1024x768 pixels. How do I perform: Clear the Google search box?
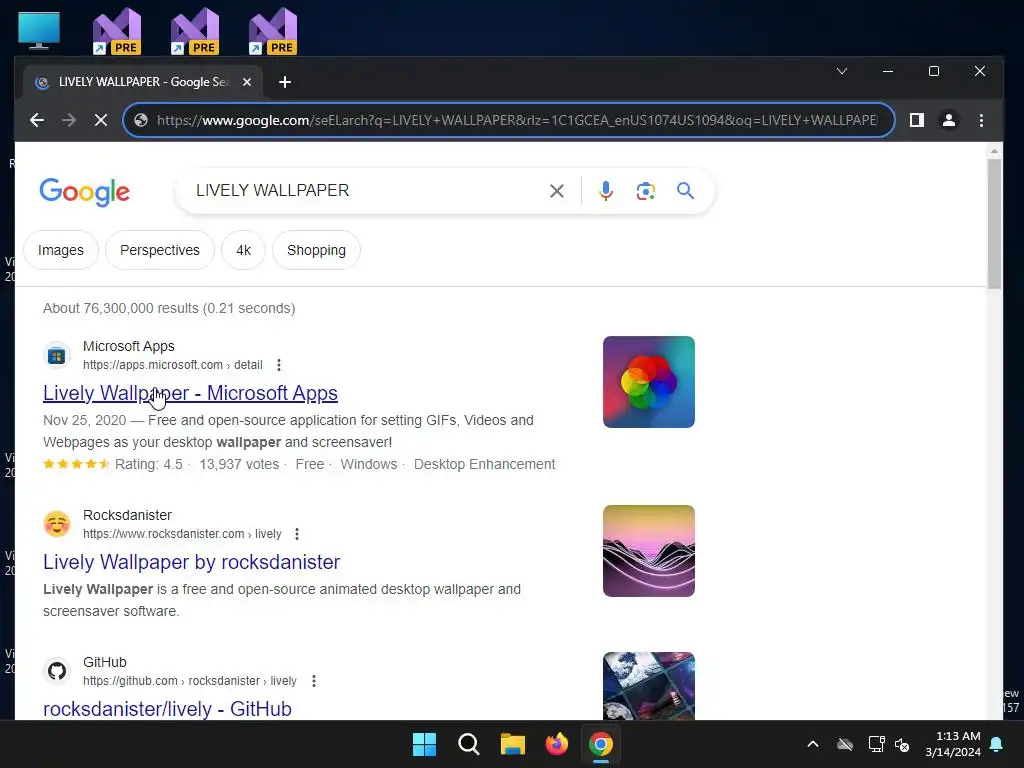557,191
